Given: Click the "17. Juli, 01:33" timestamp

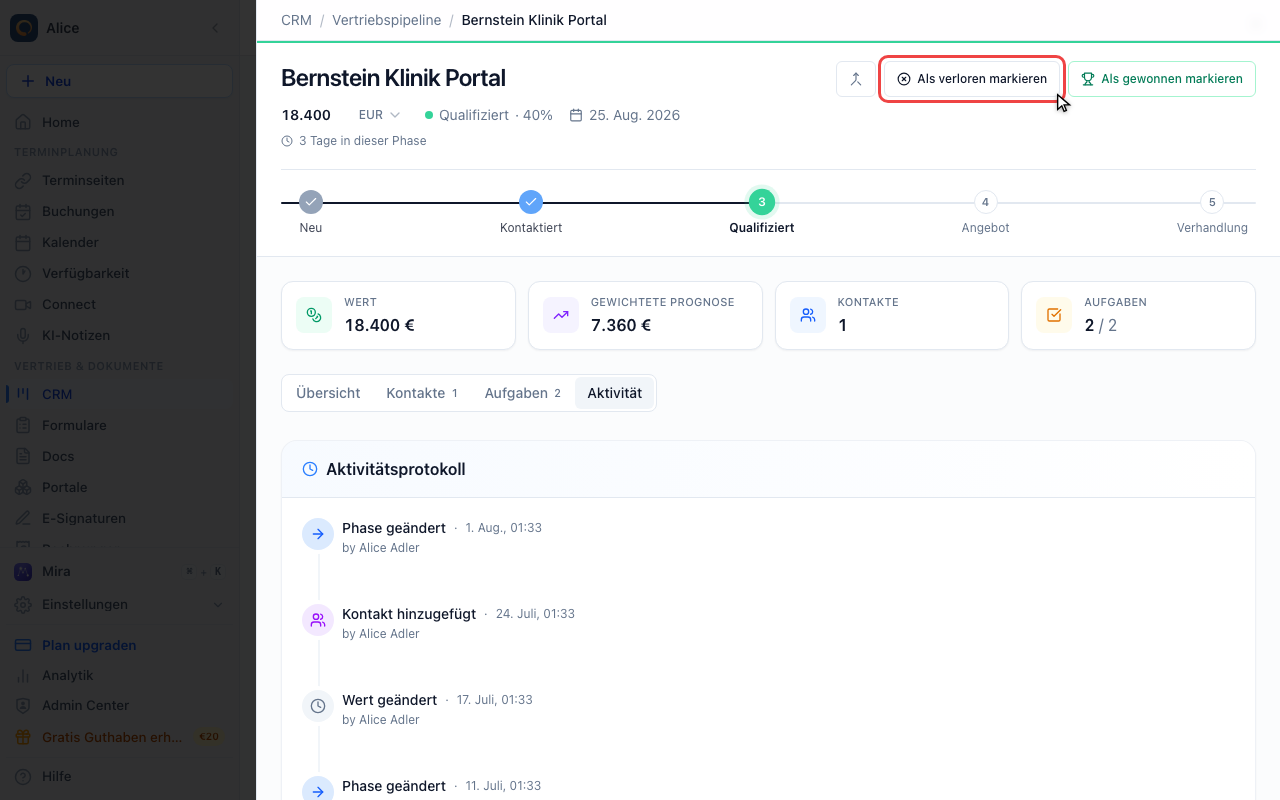Looking at the screenshot, I should tap(495, 700).
